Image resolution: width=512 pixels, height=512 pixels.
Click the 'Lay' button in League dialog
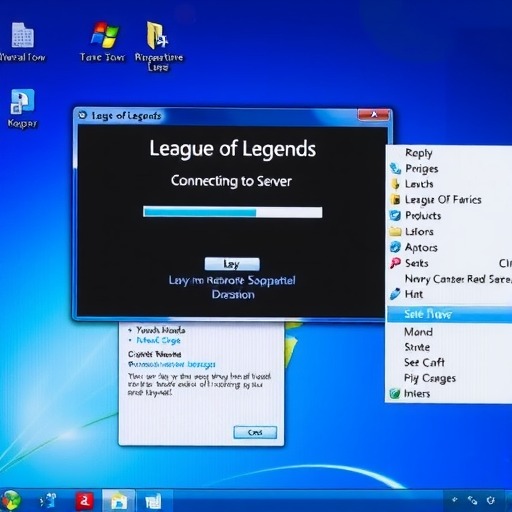pos(232,264)
